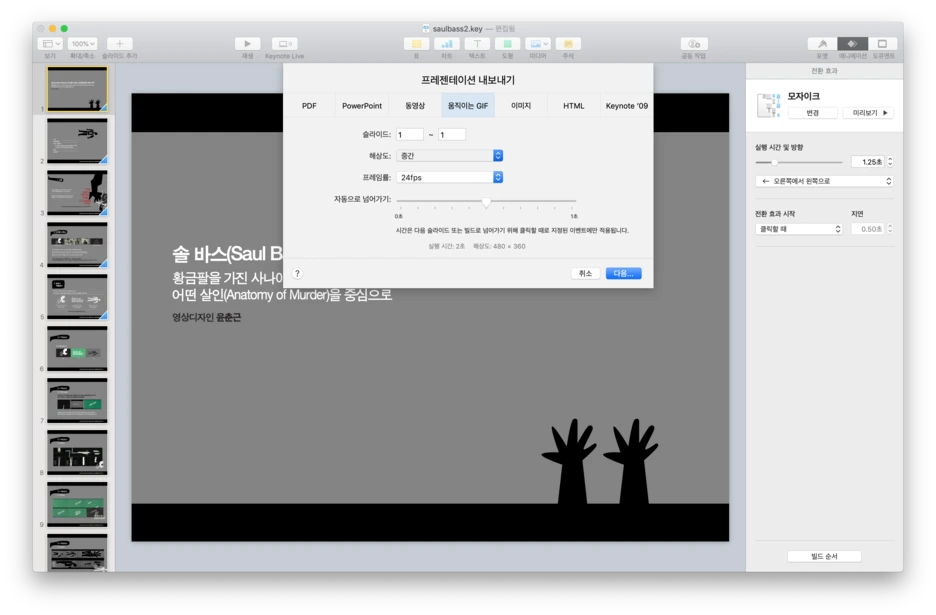This screenshot has width=936, height=615.
Task: Open the View (보기) menu button
Action: [50, 44]
